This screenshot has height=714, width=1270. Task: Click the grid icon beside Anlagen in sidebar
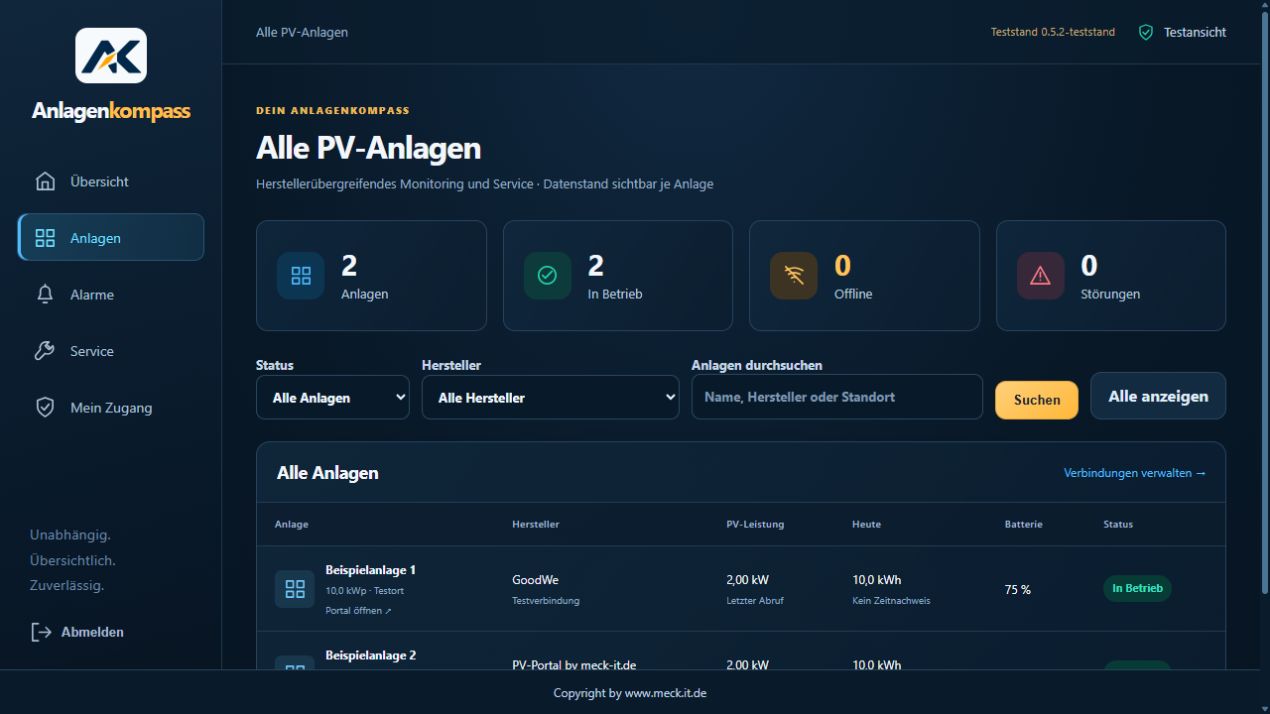pyautogui.click(x=45, y=238)
